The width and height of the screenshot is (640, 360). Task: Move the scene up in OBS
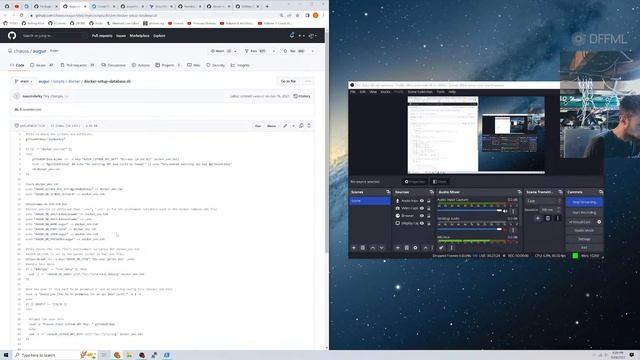[373, 248]
